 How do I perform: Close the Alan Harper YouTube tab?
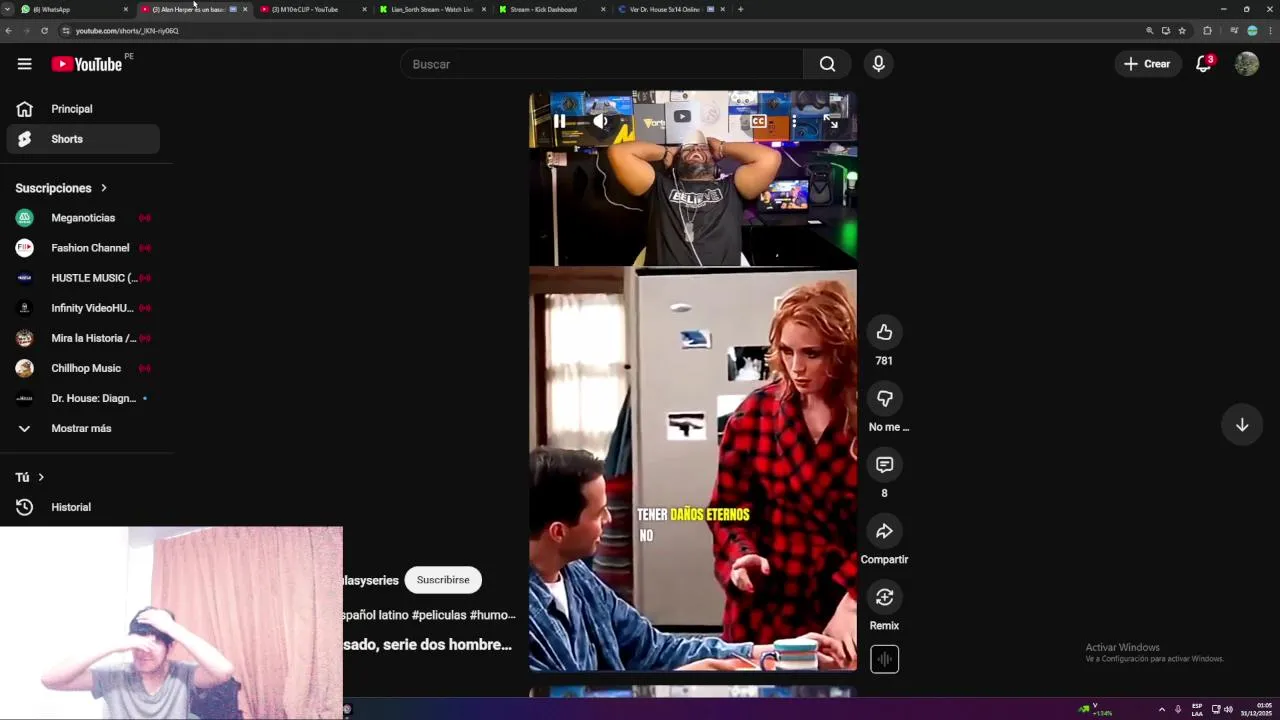click(245, 9)
